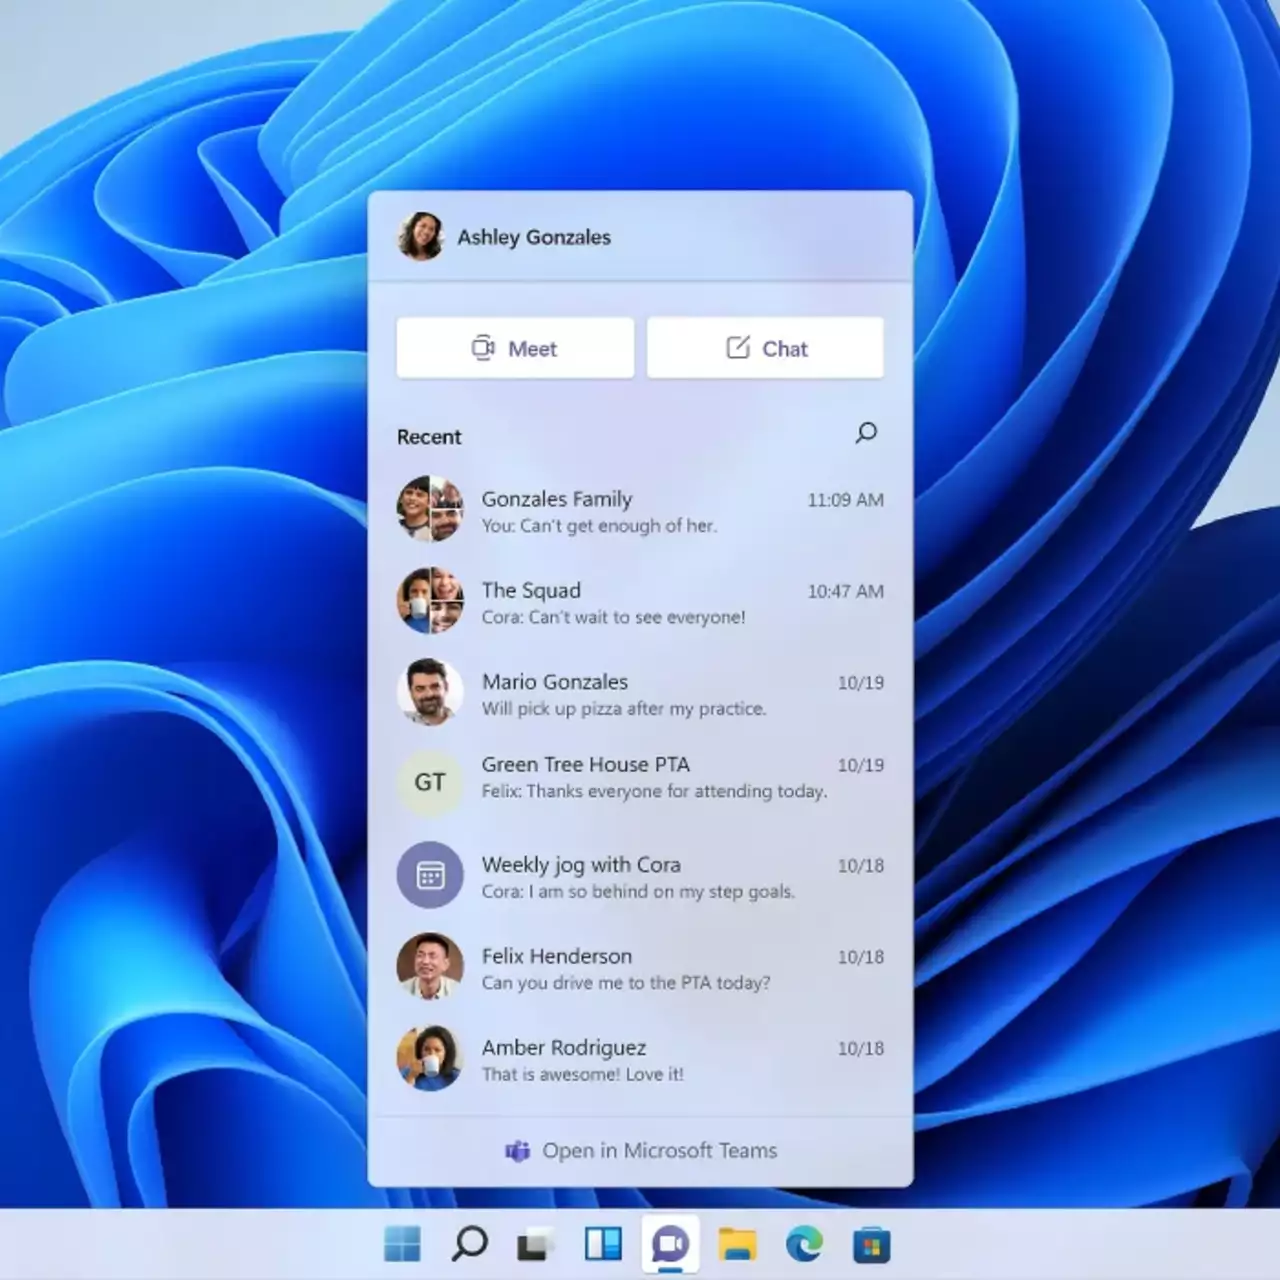Viewport: 1280px width, 1280px height.
Task: Open the Gonzales Family conversation
Action: point(640,510)
